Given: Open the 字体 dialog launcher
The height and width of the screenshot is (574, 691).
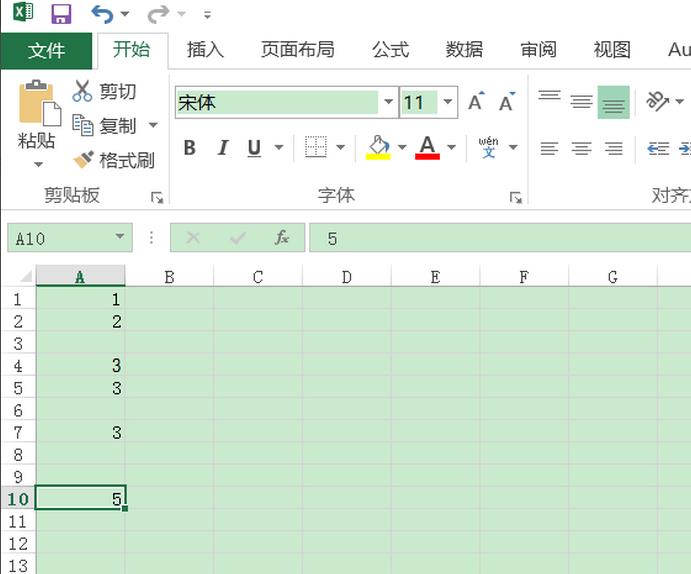Looking at the screenshot, I should coord(516,197).
